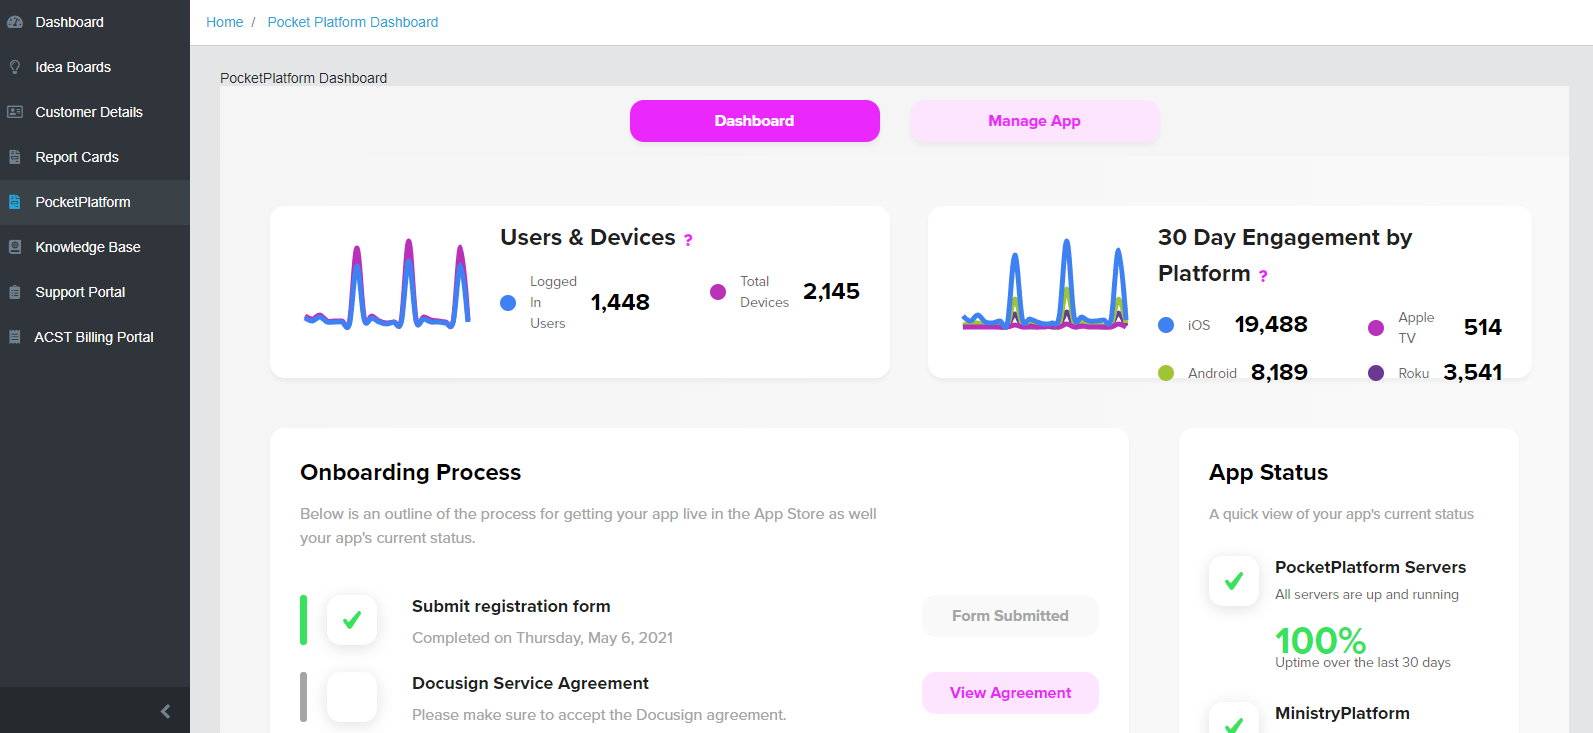
Task: Open the Users & Devices help question mark
Action: coord(688,240)
